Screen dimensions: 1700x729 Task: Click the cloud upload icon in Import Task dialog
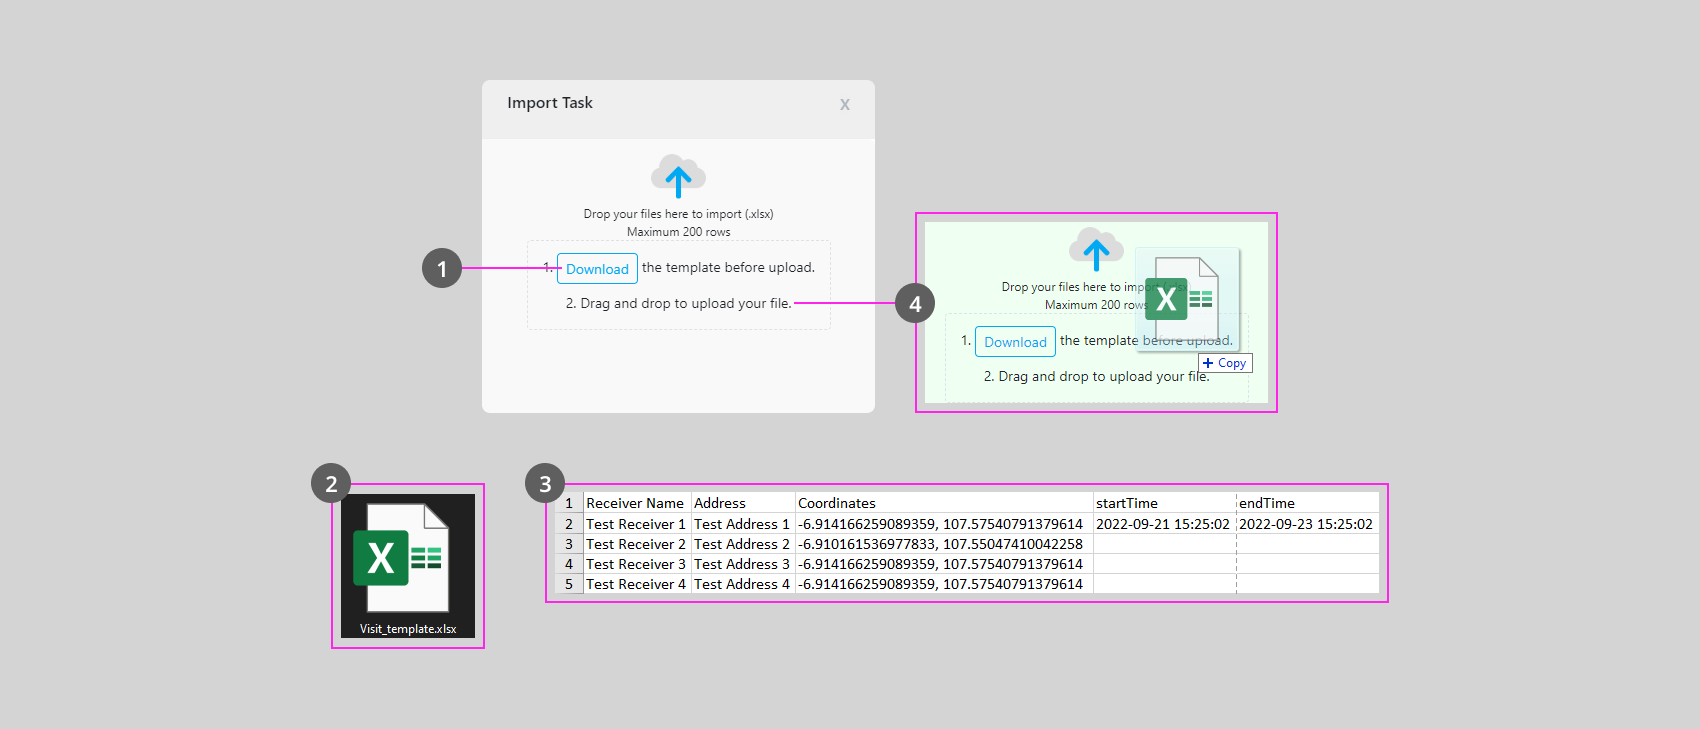pos(678,176)
